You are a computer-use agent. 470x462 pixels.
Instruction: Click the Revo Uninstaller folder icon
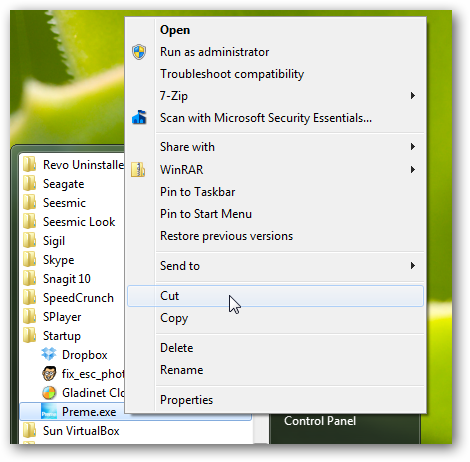click(30, 164)
